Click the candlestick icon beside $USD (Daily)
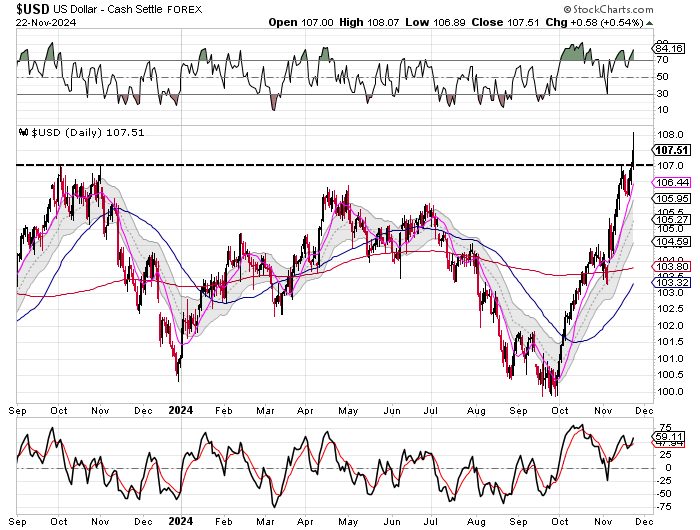This screenshot has width=700, height=530. tap(24, 132)
